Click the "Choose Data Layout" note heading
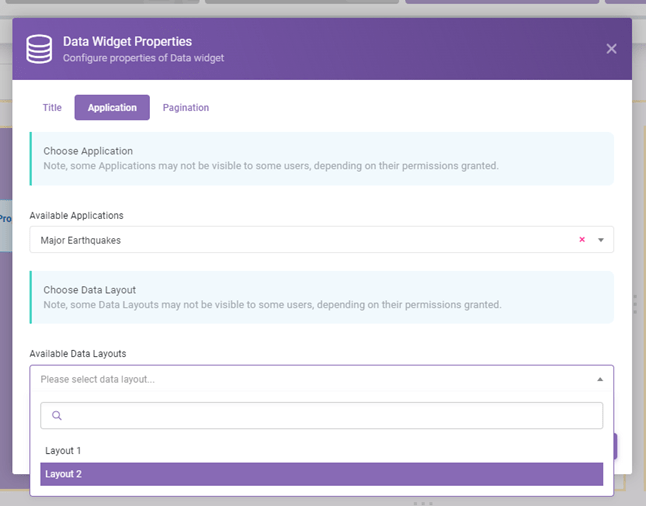 (x=89, y=290)
